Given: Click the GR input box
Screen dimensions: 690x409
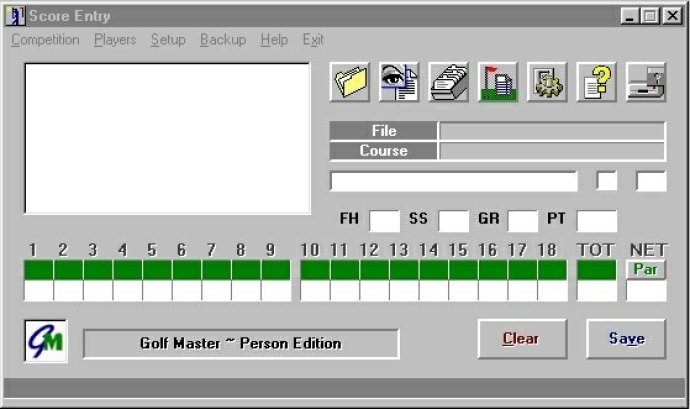Looking at the screenshot, I should [x=522, y=221].
